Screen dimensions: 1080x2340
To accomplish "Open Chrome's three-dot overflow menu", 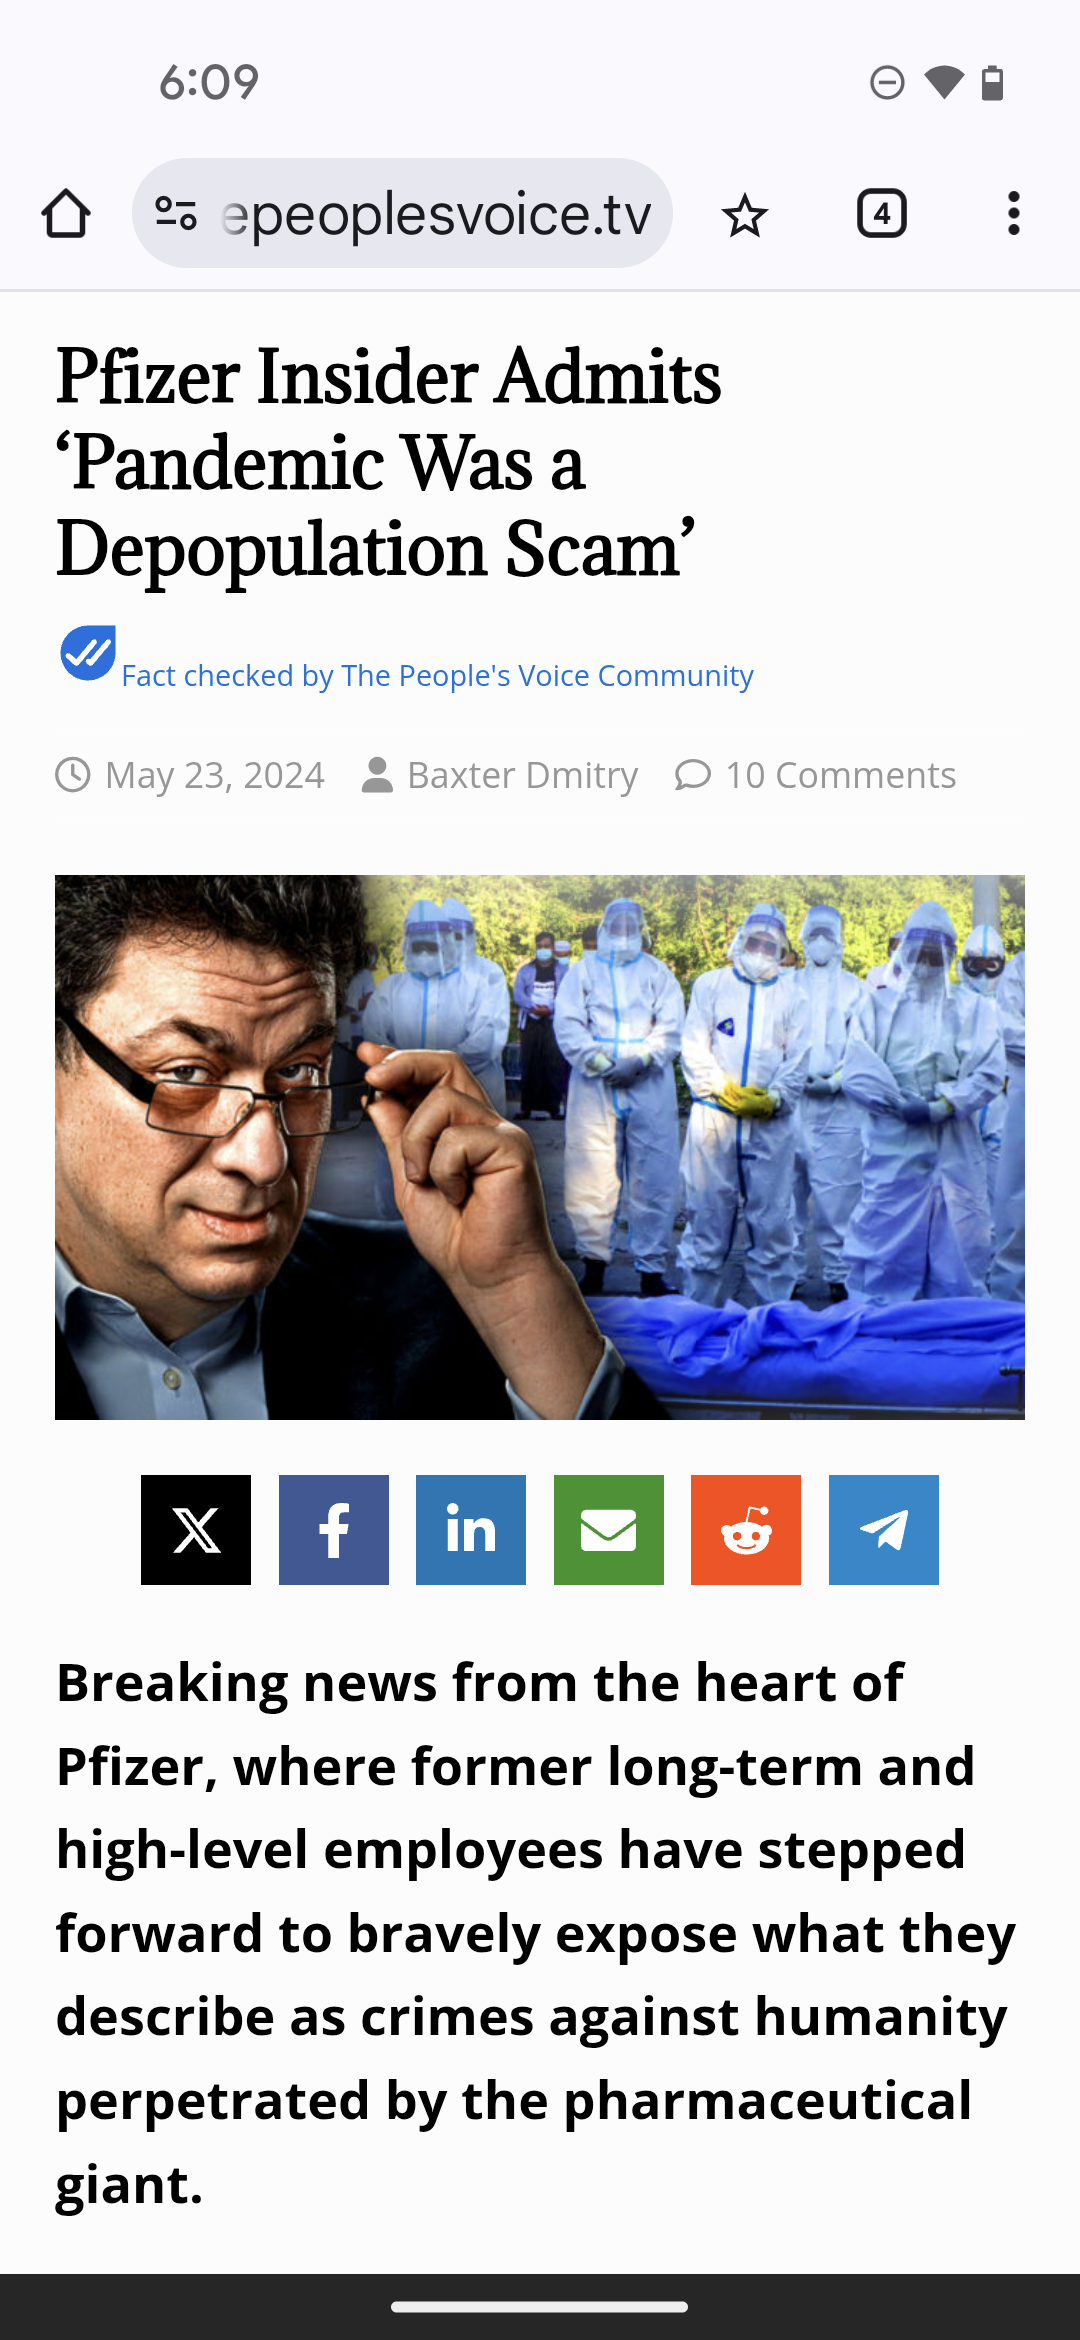I will point(1013,214).
